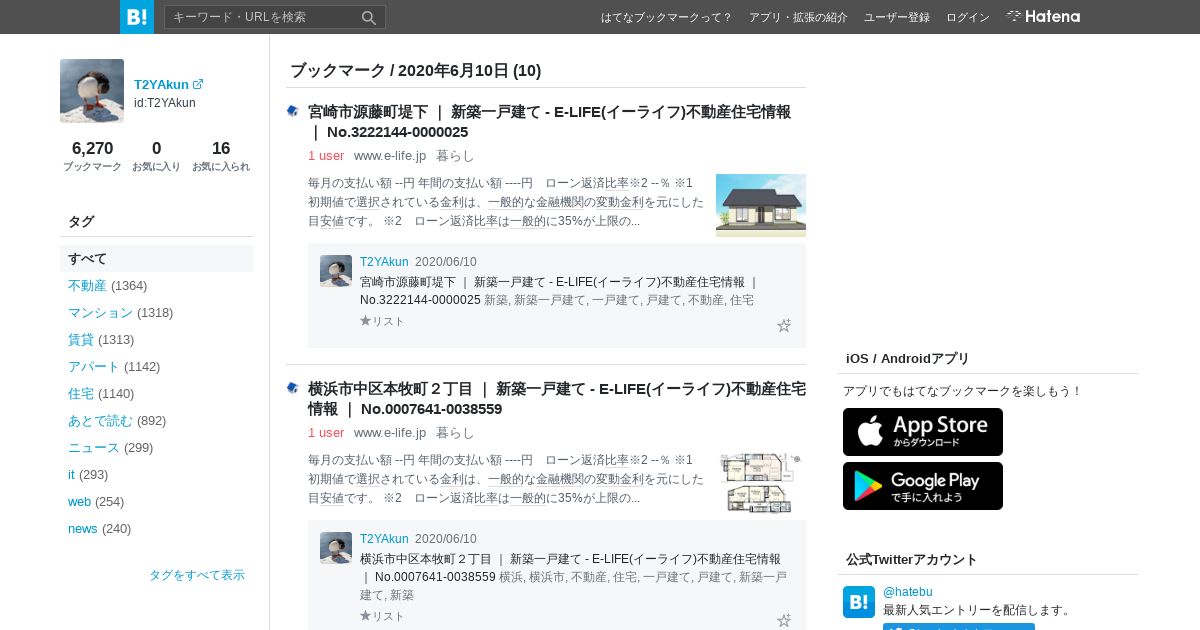Image resolution: width=1200 pixels, height=630 pixels.
Task: Open 2020/06/10 date in 横浜市 comment
Action: (x=446, y=539)
